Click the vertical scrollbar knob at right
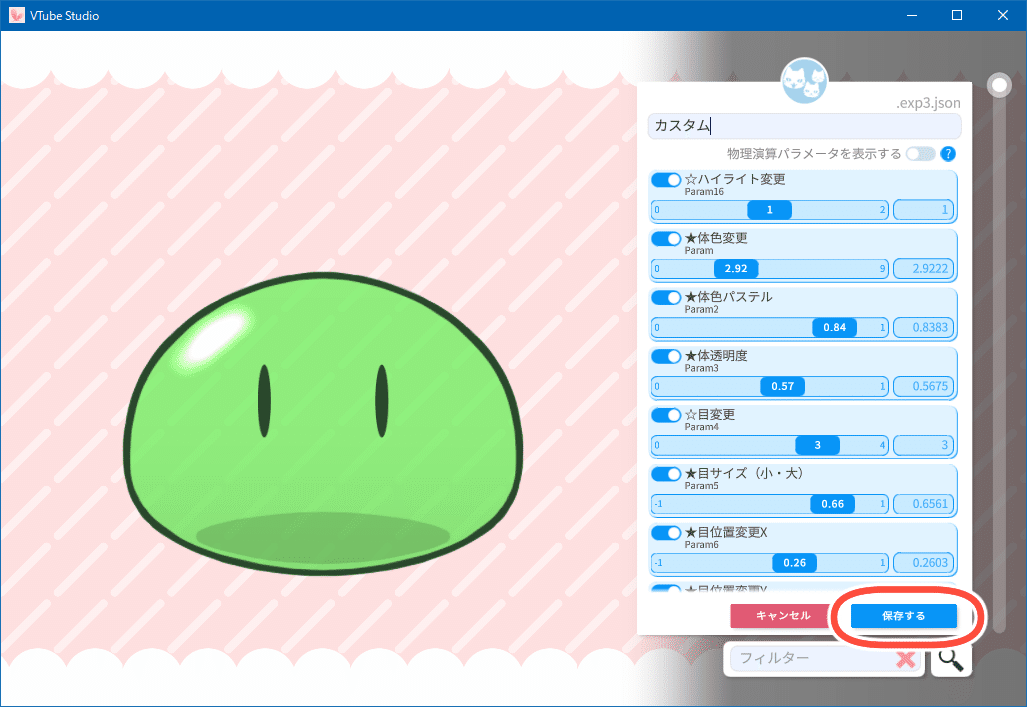1027x707 pixels. point(999,85)
